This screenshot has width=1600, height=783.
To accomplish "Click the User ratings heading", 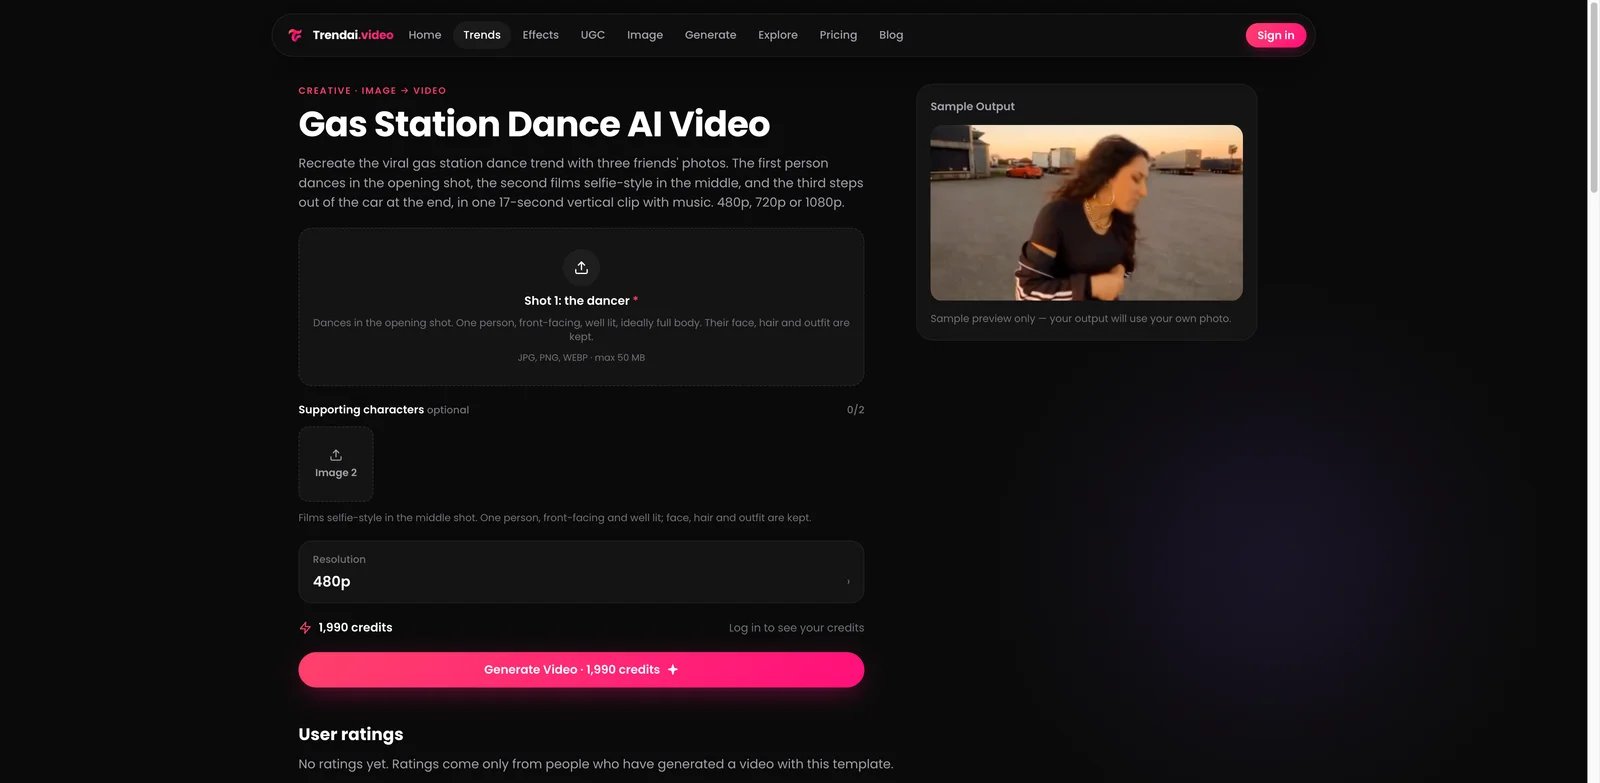I will [351, 734].
